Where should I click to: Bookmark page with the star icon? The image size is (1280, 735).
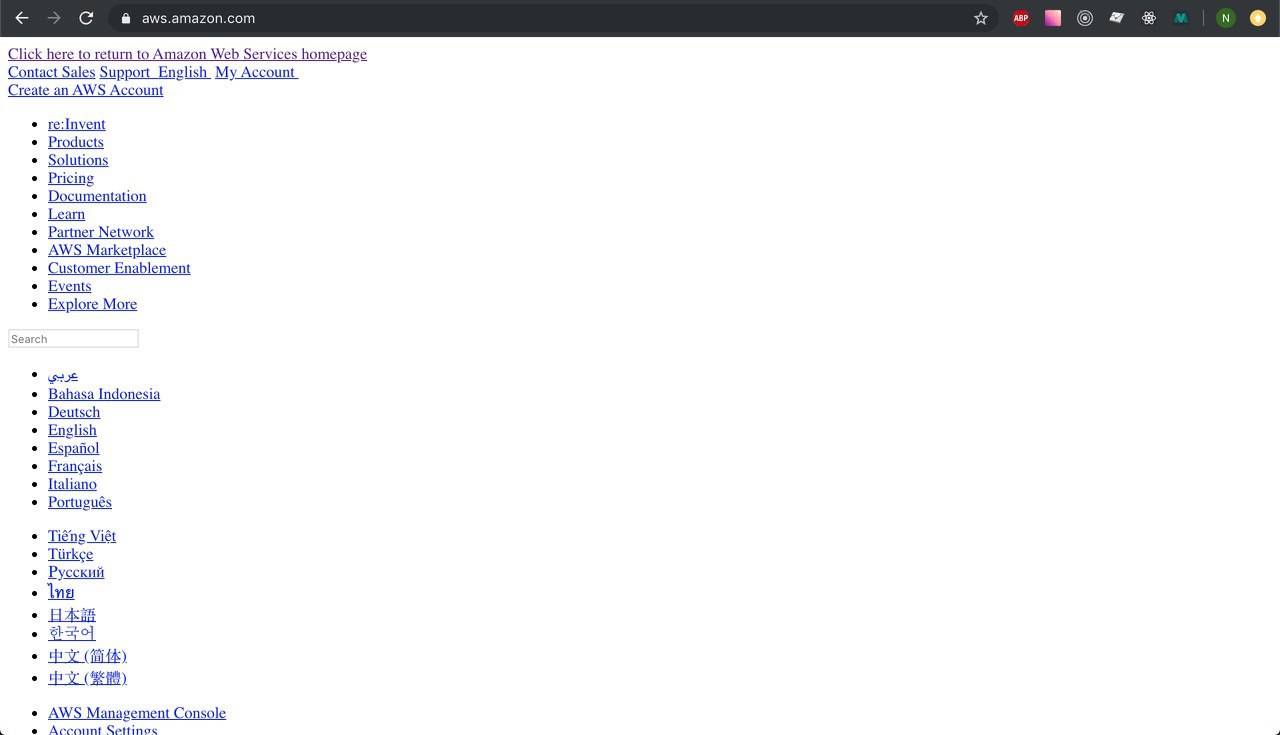pos(981,18)
